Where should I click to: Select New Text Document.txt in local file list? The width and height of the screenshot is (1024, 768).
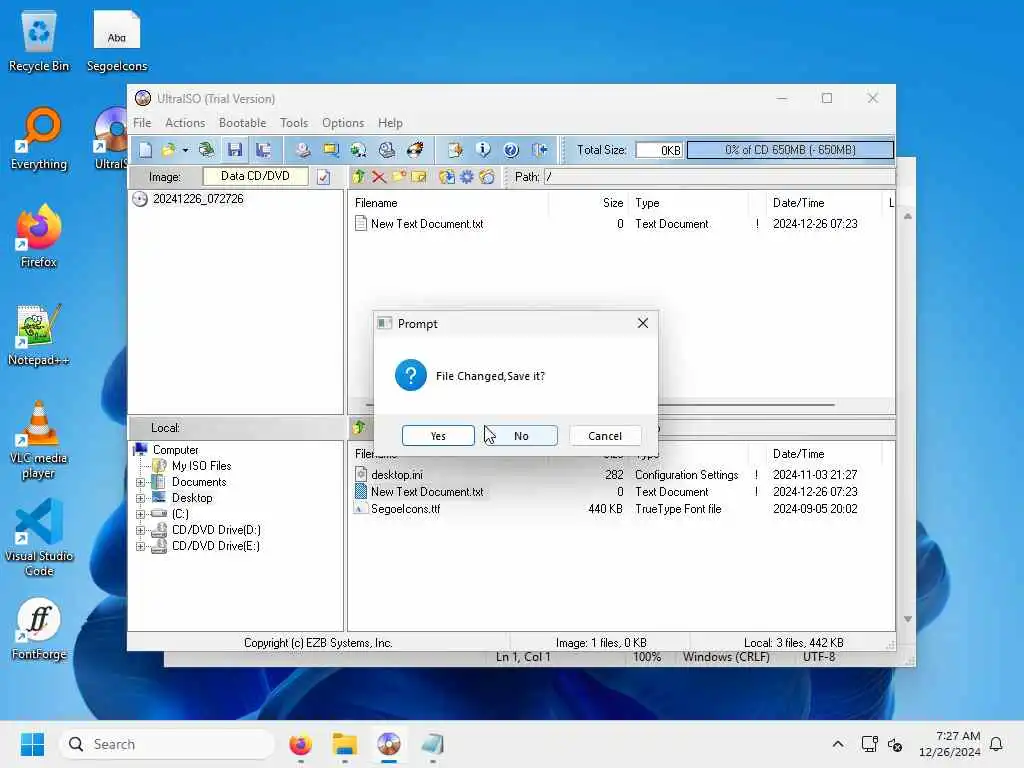[427, 492]
